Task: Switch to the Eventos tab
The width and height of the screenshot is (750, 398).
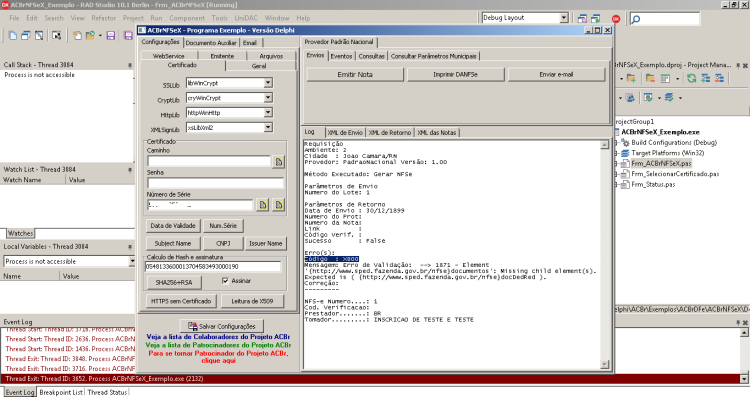Action: coord(341,56)
